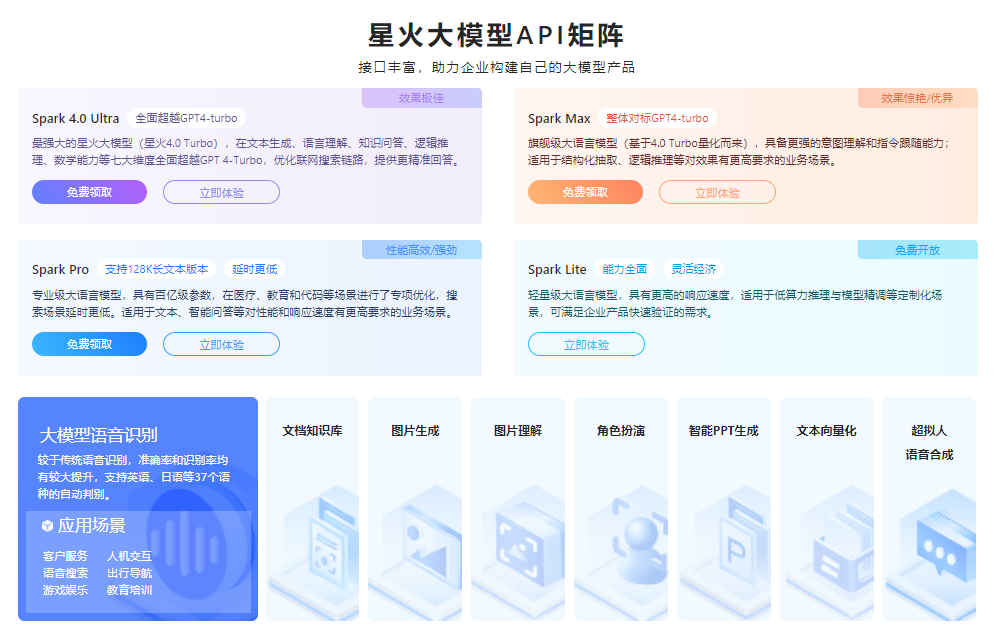Click the Spark 4.0 Ultra title
This screenshot has height=640, width=995.
click(x=76, y=119)
